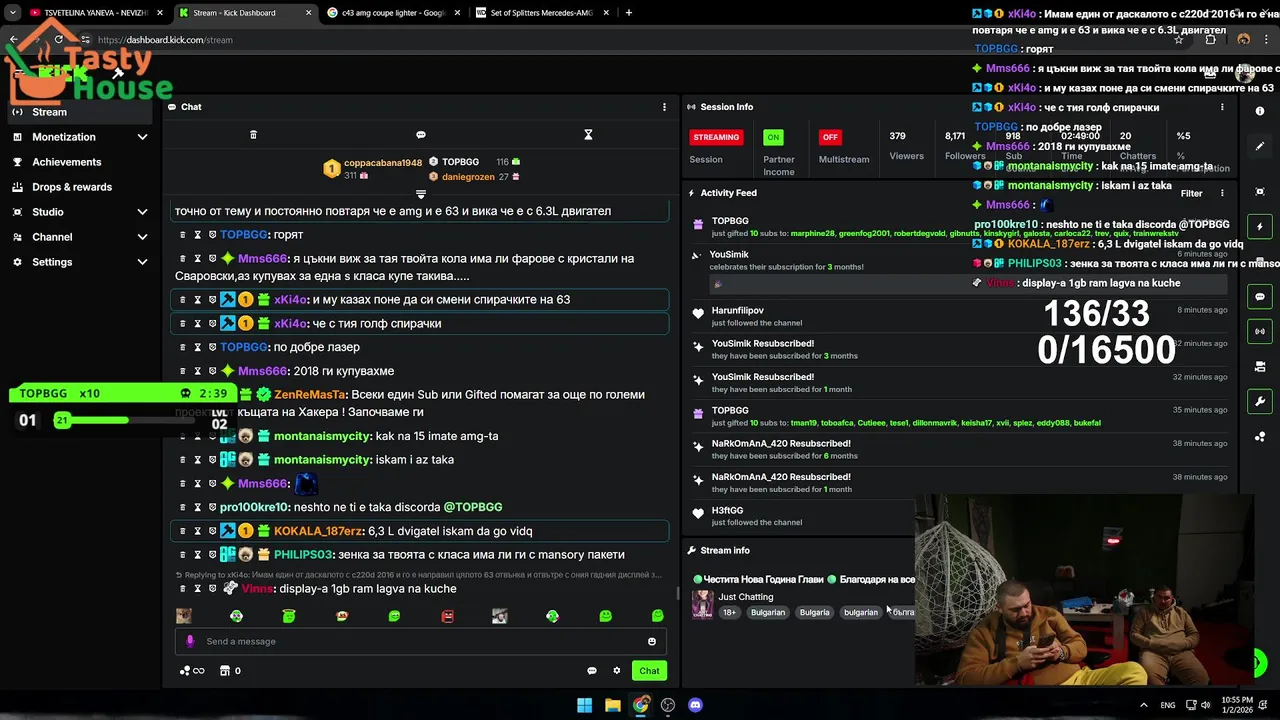Click the screen capture icon in the right toolbar
The height and width of the screenshot is (720, 1280).
1260,192
